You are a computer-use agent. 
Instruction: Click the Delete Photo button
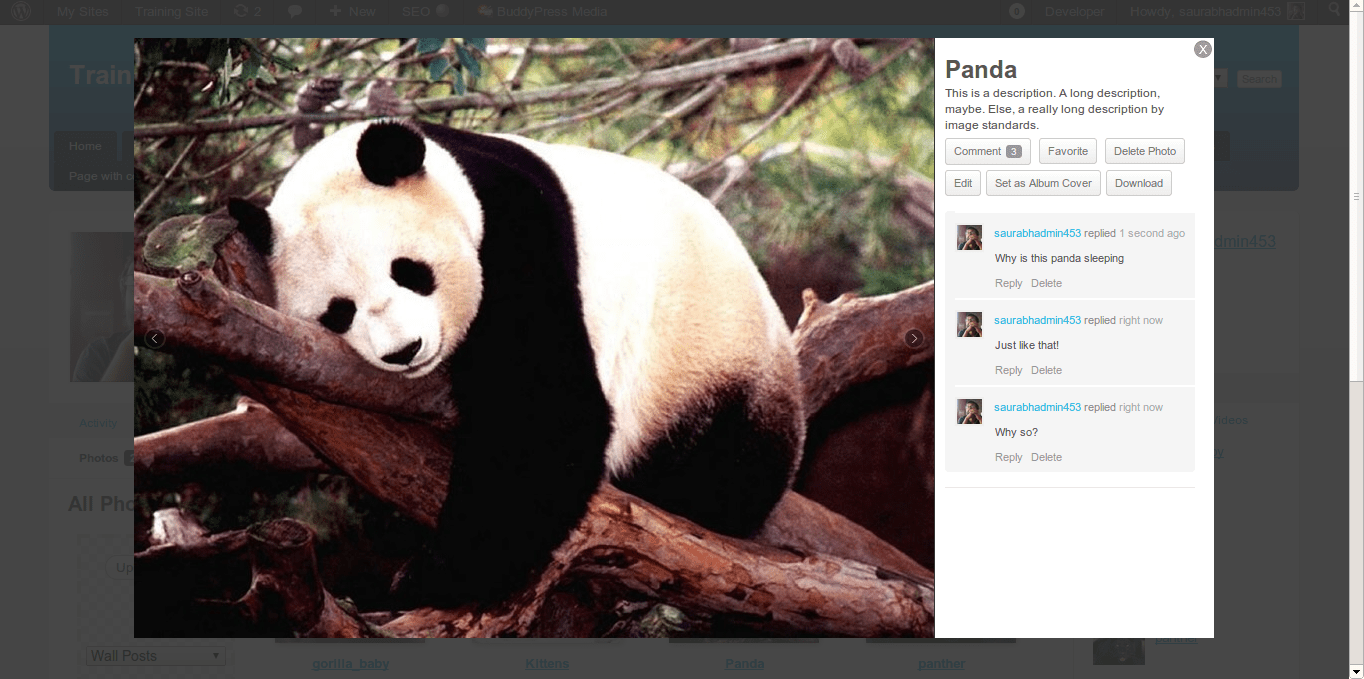pyautogui.click(x=1145, y=151)
